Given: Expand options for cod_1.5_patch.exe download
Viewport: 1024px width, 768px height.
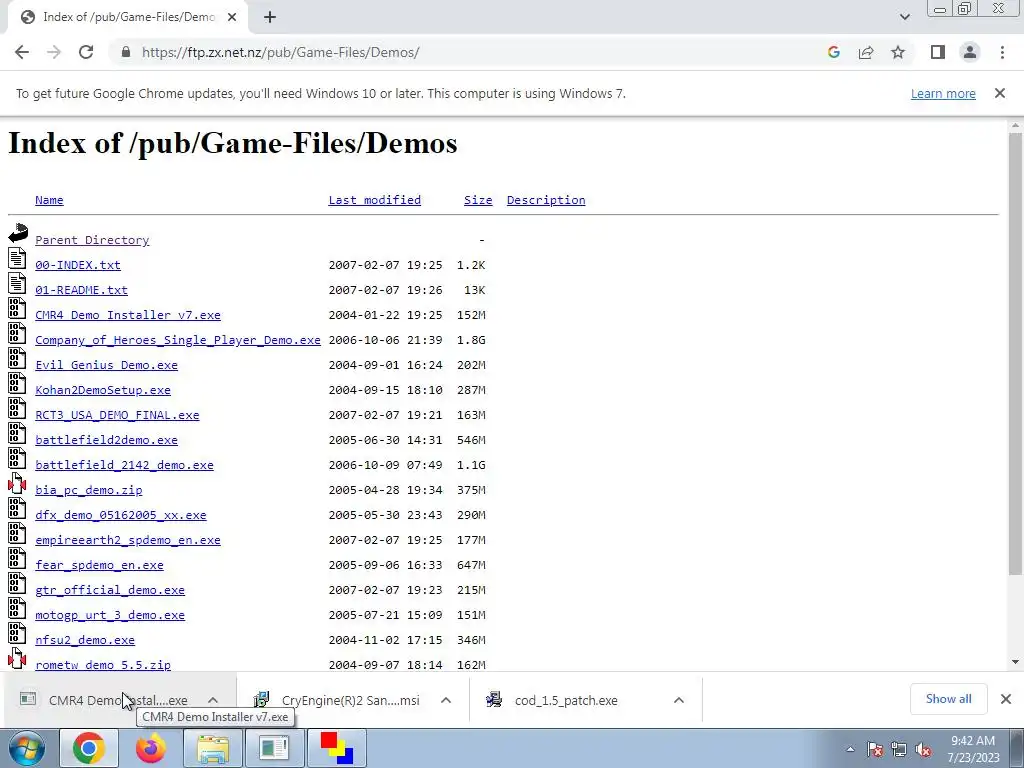Looking at the screenshot, I should (679, 700).
